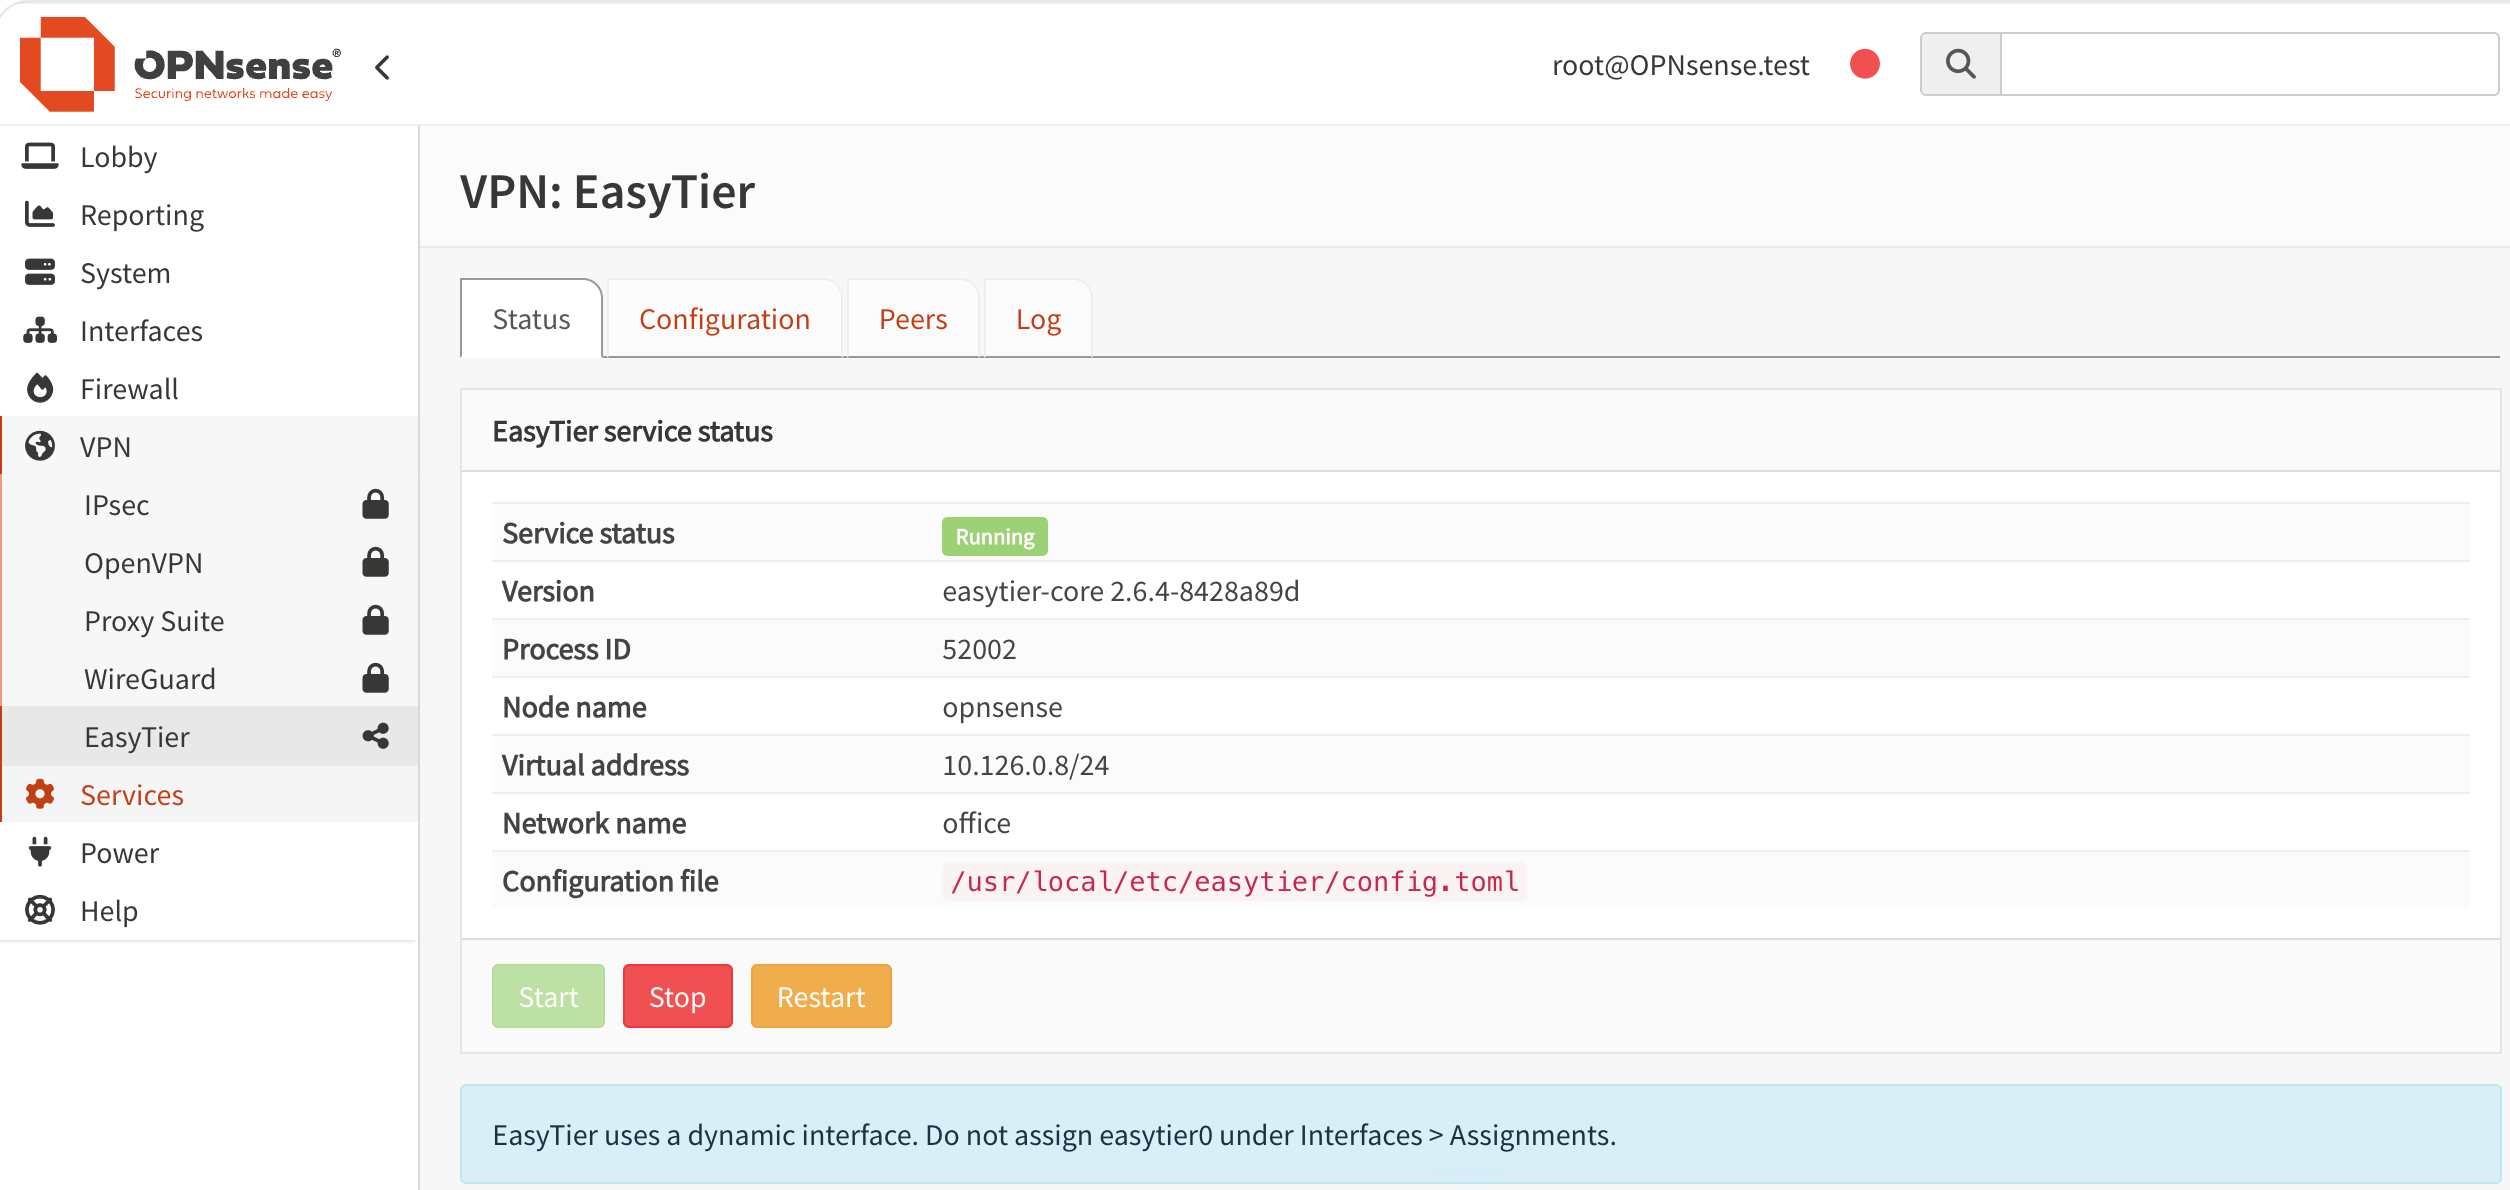This screenshot has height=1190, width=2510.
Task: Click the Reporting chart icon
Action: point(40,214)
